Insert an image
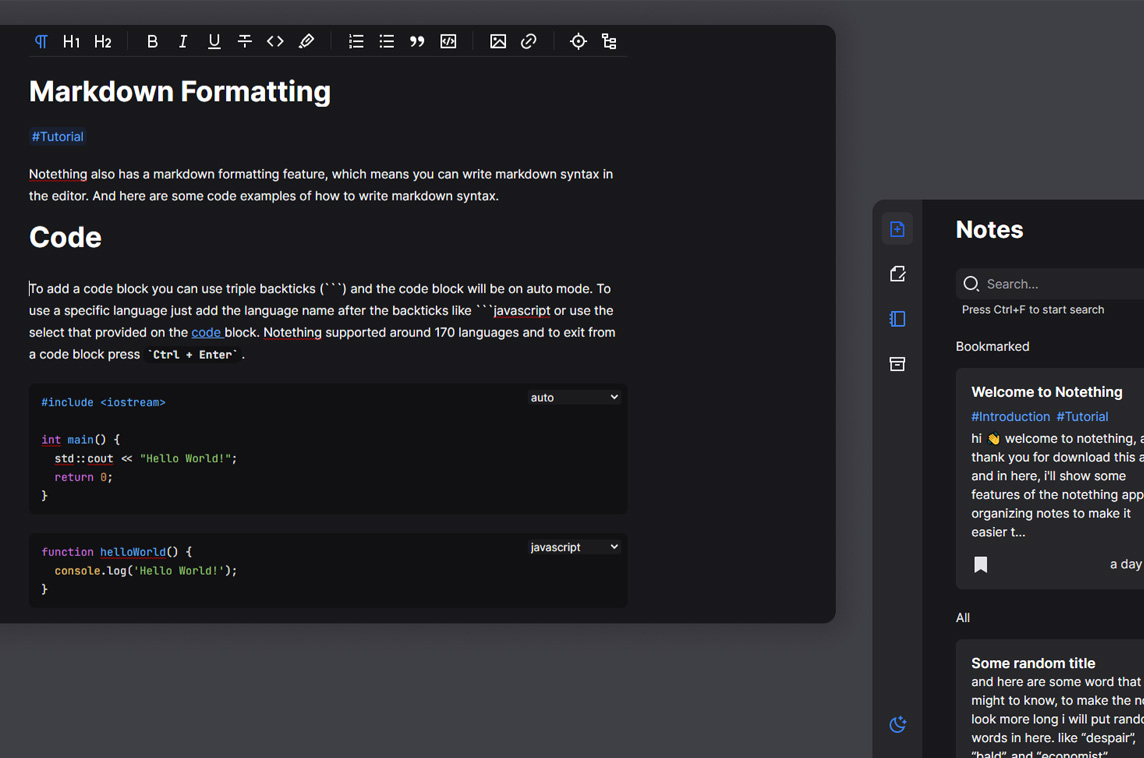1144x758 pixels. (498, 42)
